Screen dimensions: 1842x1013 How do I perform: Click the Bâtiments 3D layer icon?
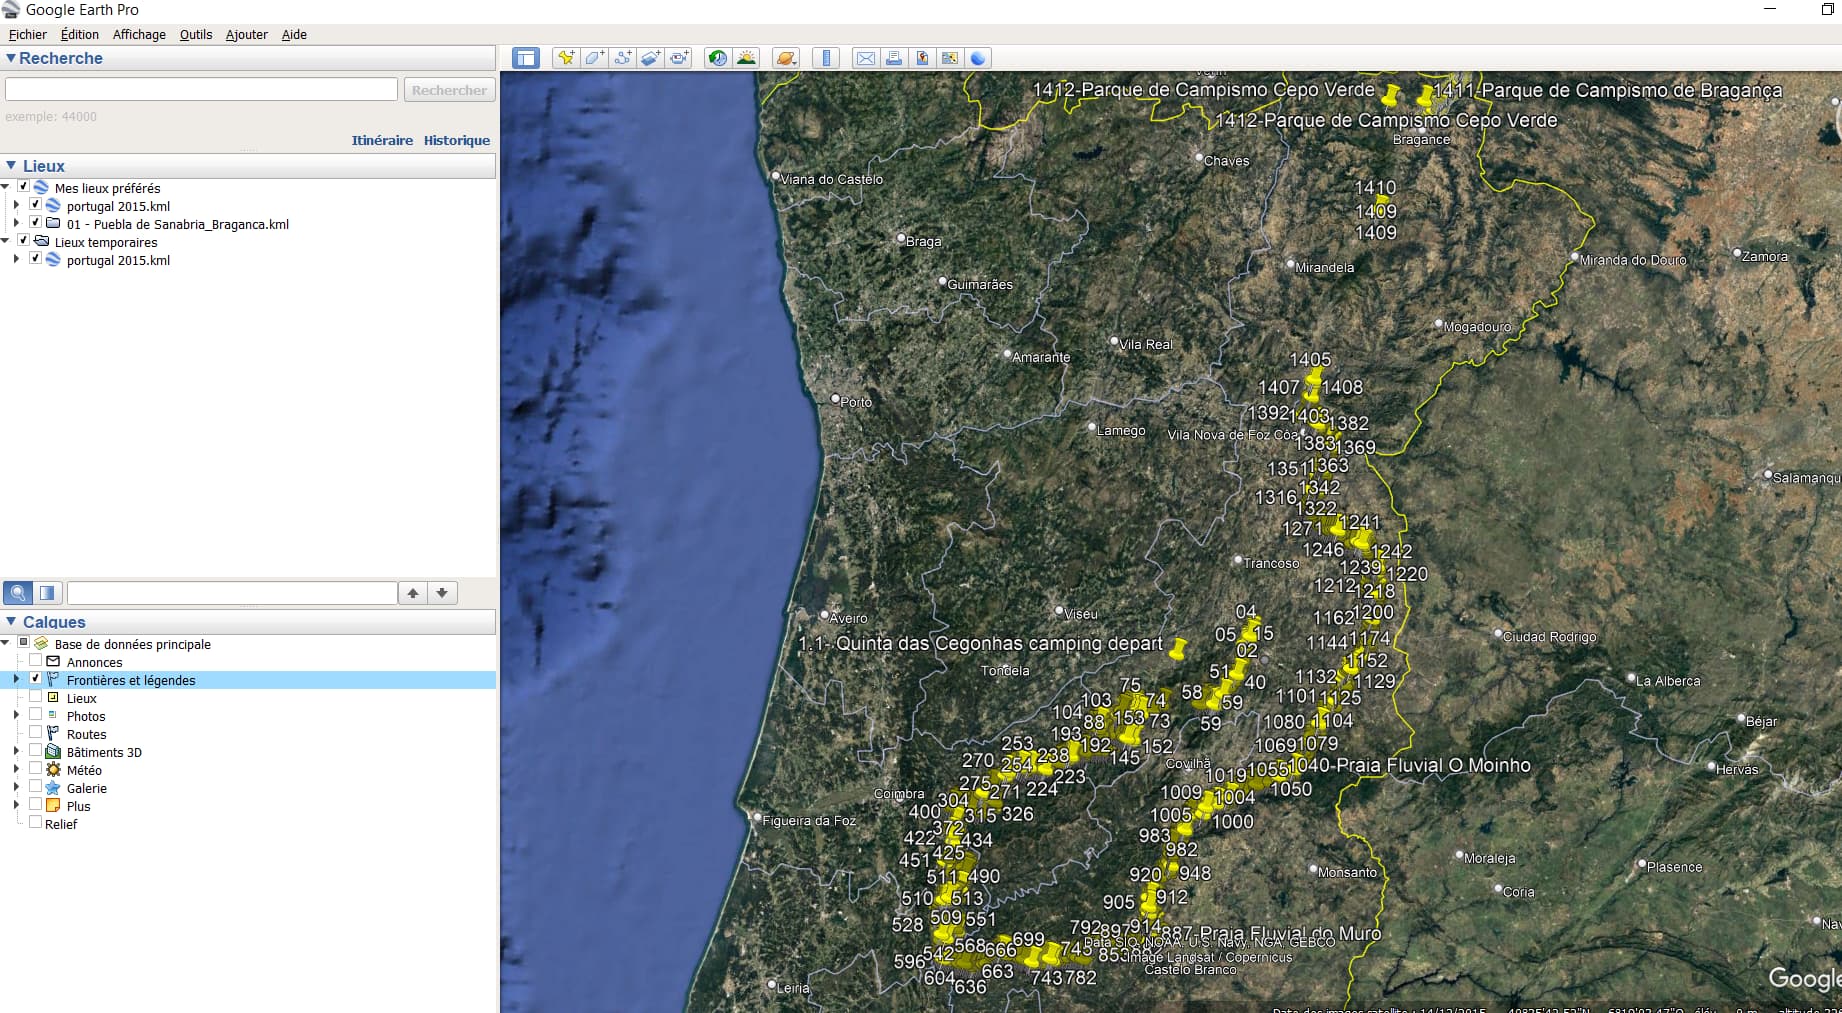pyautogui.click(x=53, y=752)
